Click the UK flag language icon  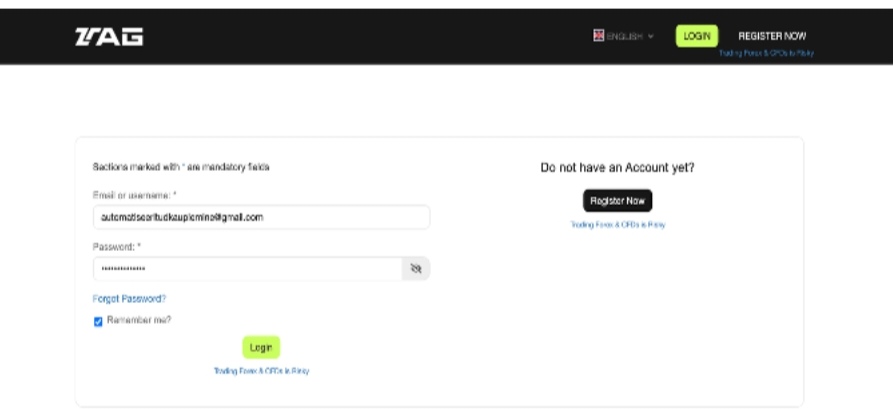(598, 35)
